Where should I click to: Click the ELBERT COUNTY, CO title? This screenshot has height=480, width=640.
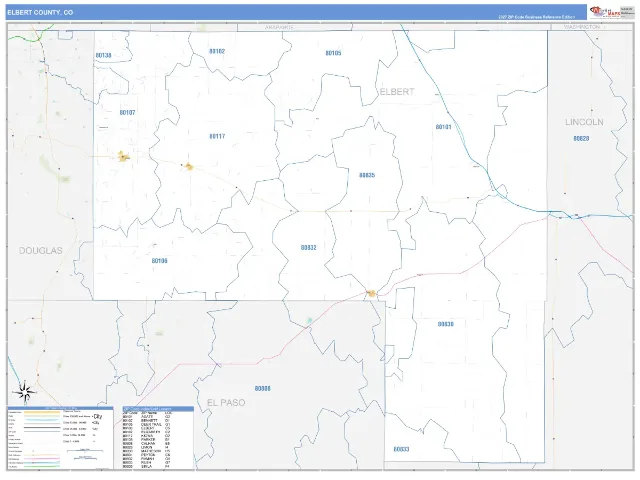[x=40, y=13]
